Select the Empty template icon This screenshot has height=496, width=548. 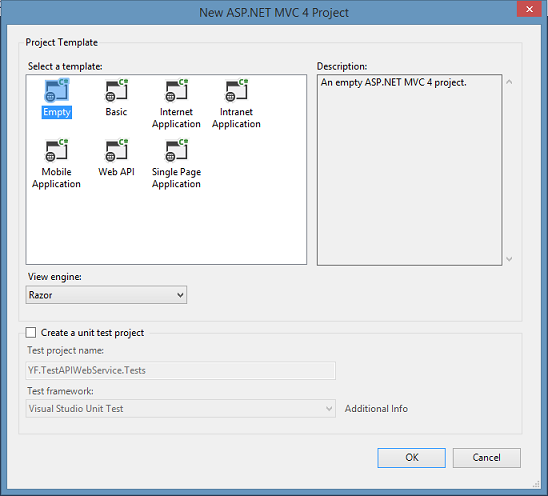pos(57,90)
